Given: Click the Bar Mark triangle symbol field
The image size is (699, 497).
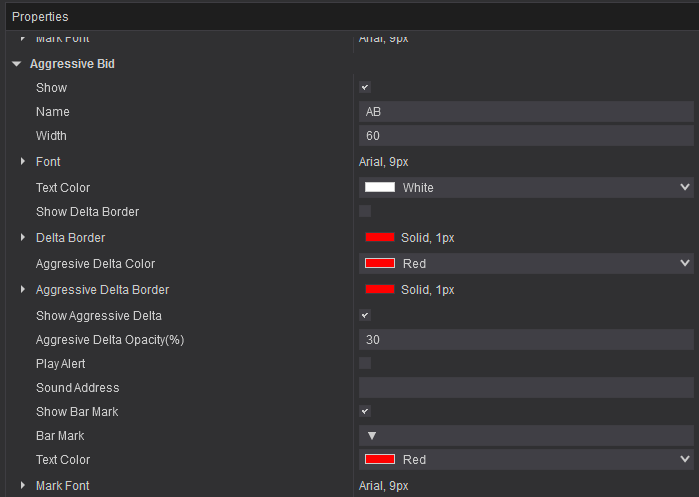Looking at the screenshot, I should (x=525, y=436).
